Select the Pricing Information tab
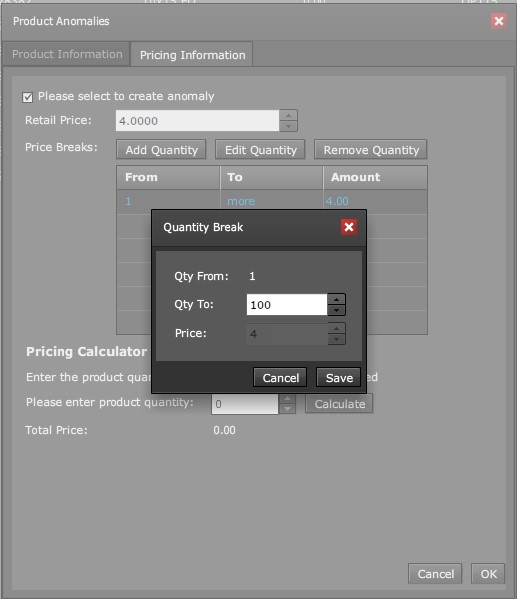Screen dimensions: 517x599 point(192,55)
